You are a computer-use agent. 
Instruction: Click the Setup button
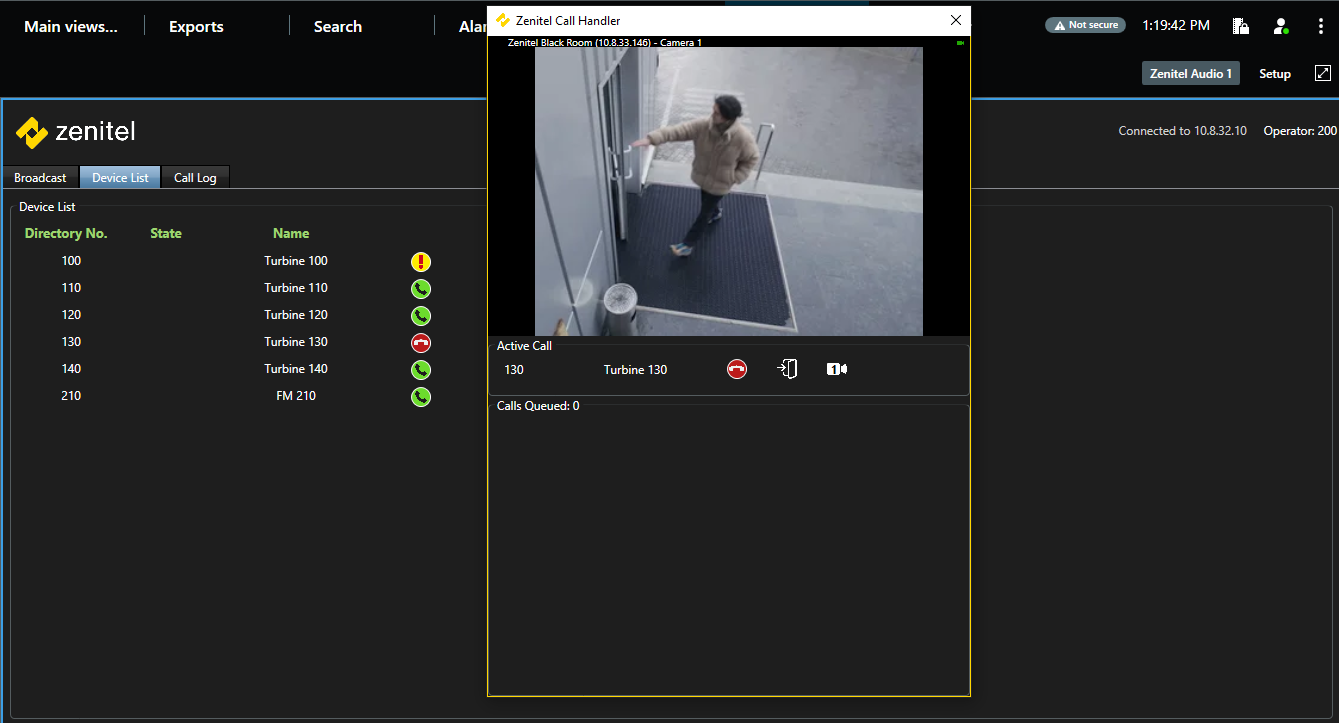[x=1274, y=74]
